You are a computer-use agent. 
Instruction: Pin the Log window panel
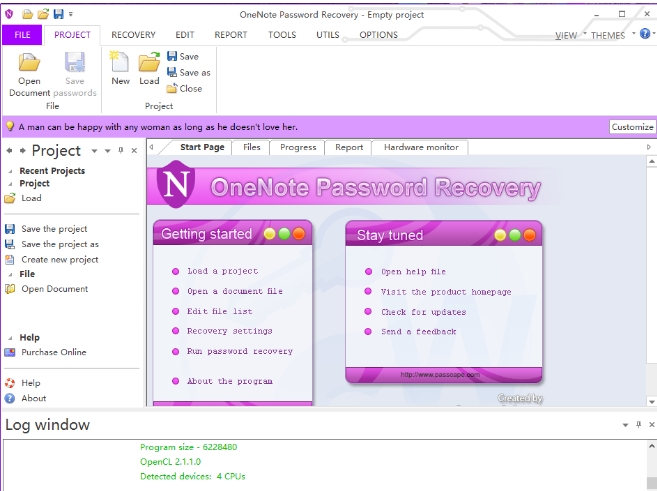(x=639, y=424)
